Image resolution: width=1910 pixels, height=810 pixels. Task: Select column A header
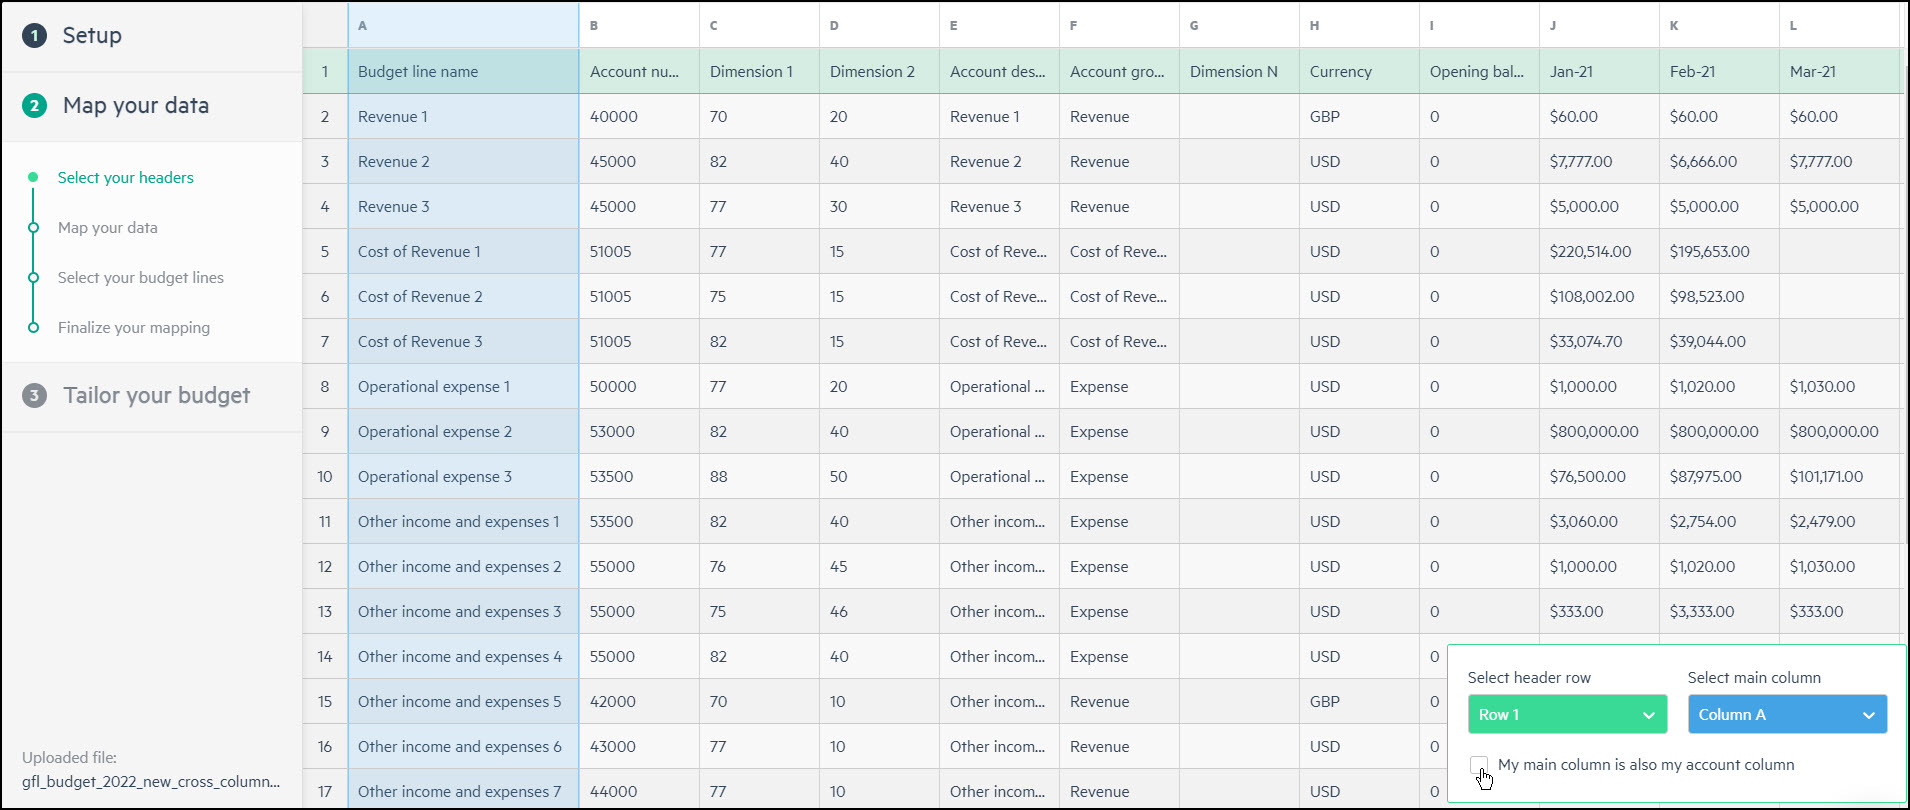(463, 25)
